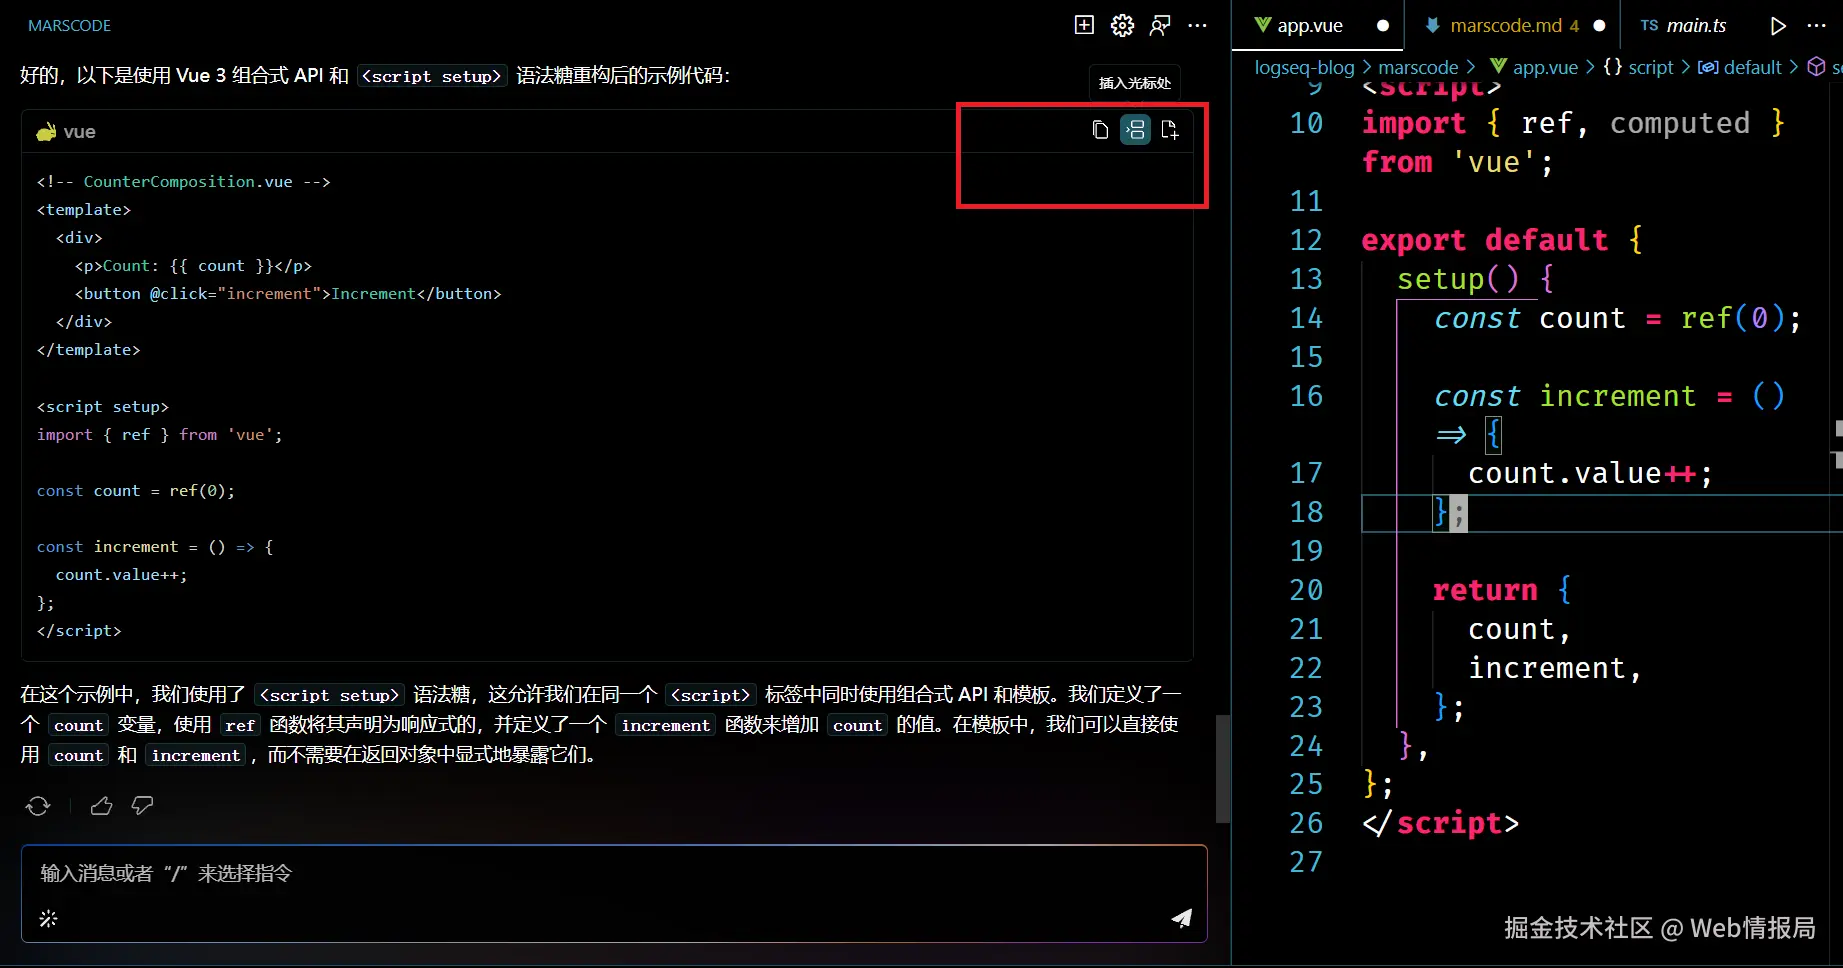Screen dimensions: 1843x968
Task: Click the closing '</script>' tag in the editor
Action: click(1440, 823)
